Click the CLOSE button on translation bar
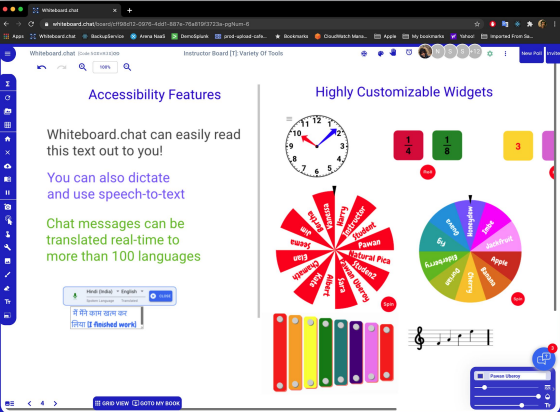 pos(161,296)
